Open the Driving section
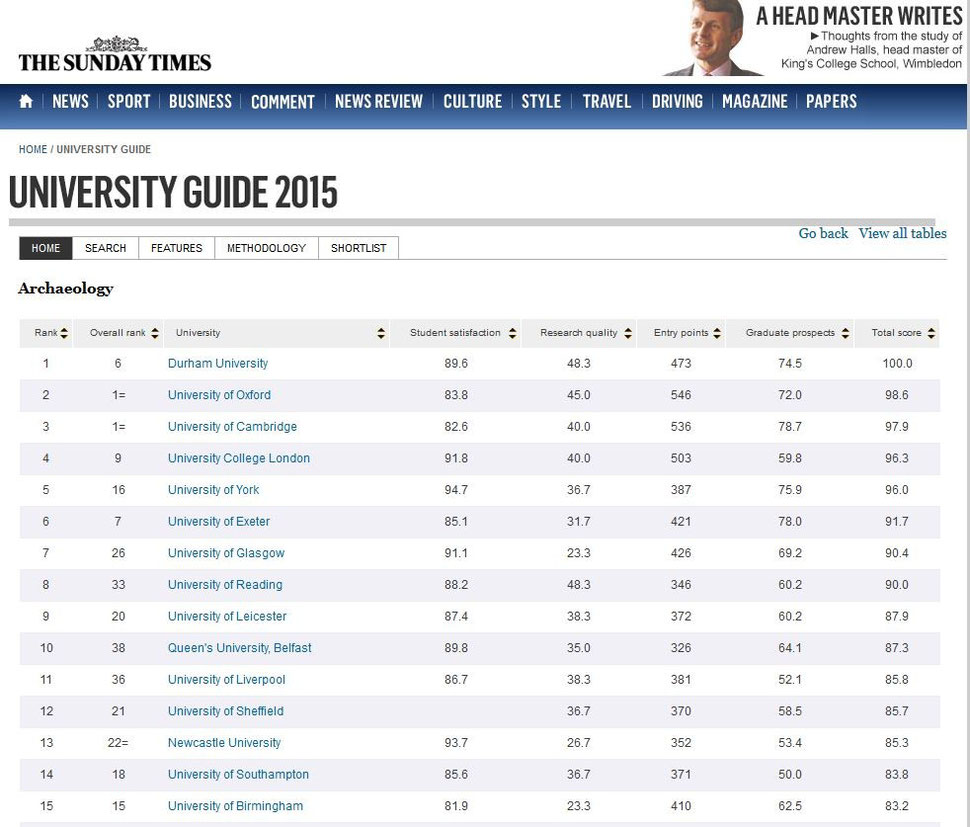The image size is (970, 827). [x=677, y=101]
